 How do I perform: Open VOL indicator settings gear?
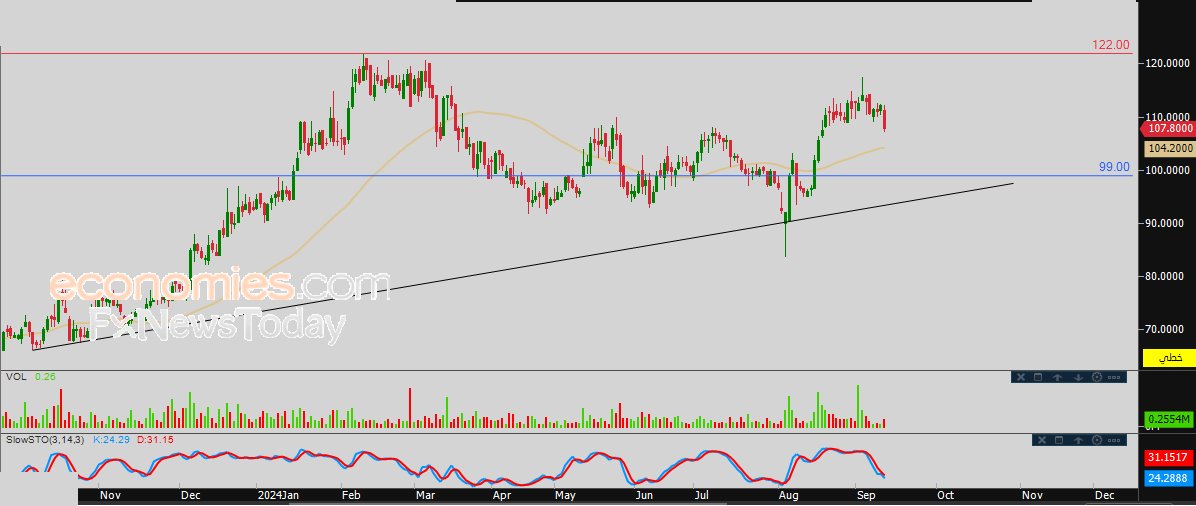click(x=1097, y=377)
